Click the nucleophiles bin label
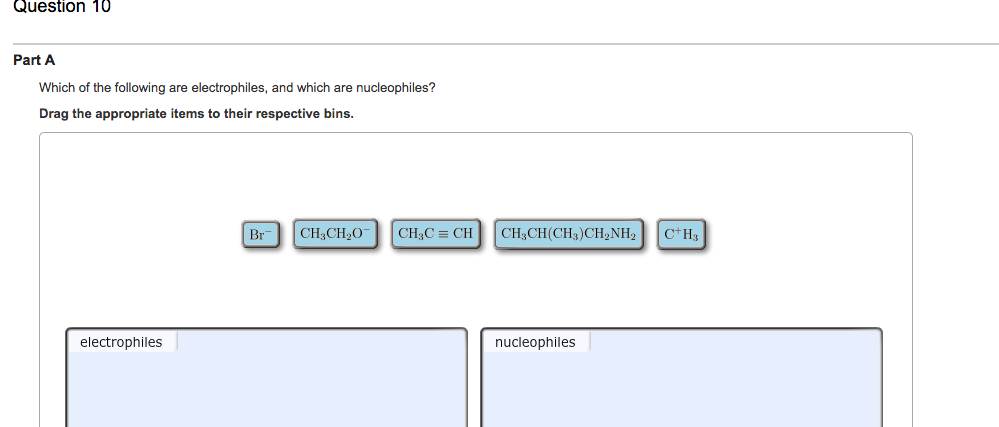This screenshot has width=999, height=427. coord(535,342)
